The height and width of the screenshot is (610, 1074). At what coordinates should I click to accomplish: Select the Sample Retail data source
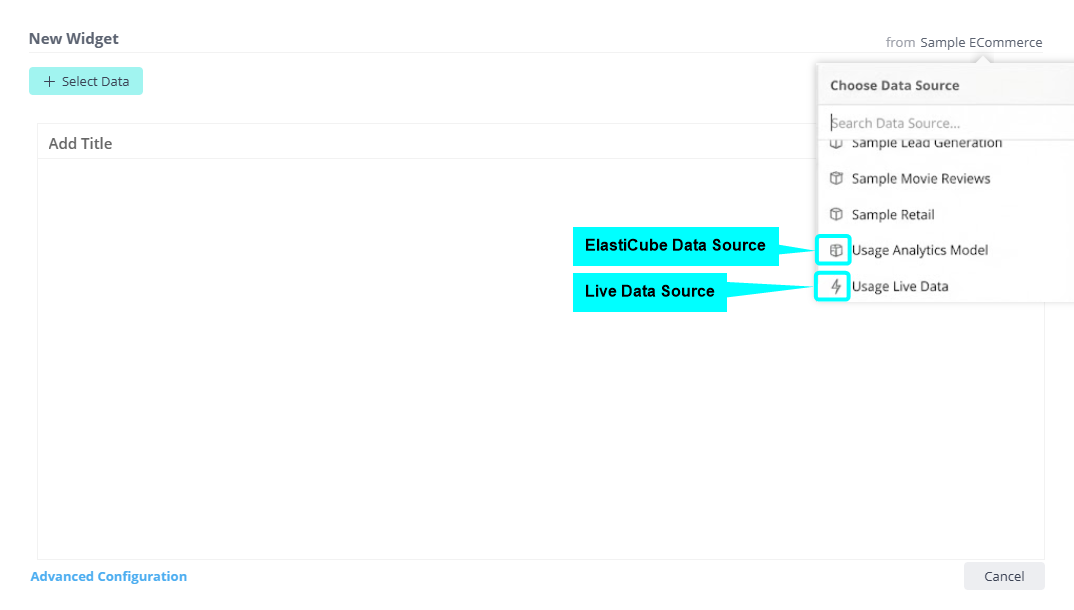click(x=892, y=214)
